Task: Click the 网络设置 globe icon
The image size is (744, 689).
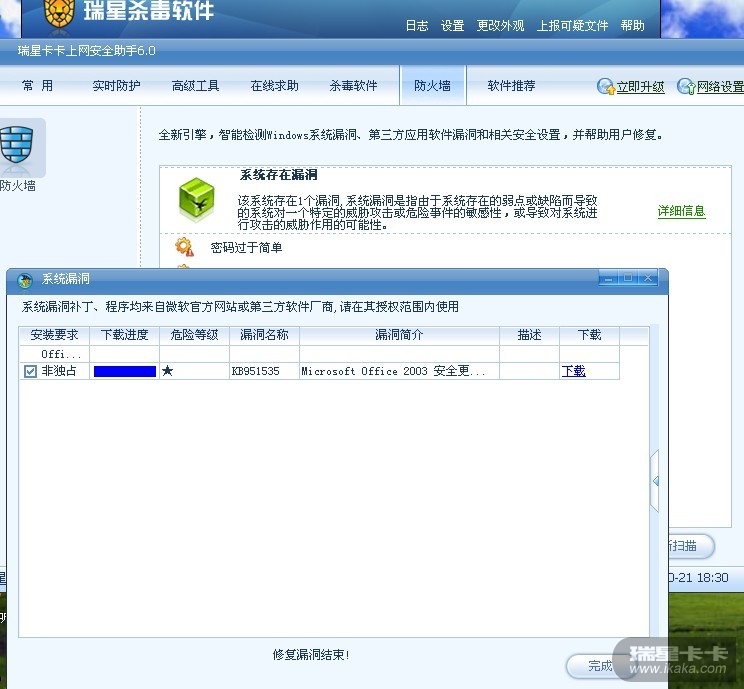Action: point(686,86)
